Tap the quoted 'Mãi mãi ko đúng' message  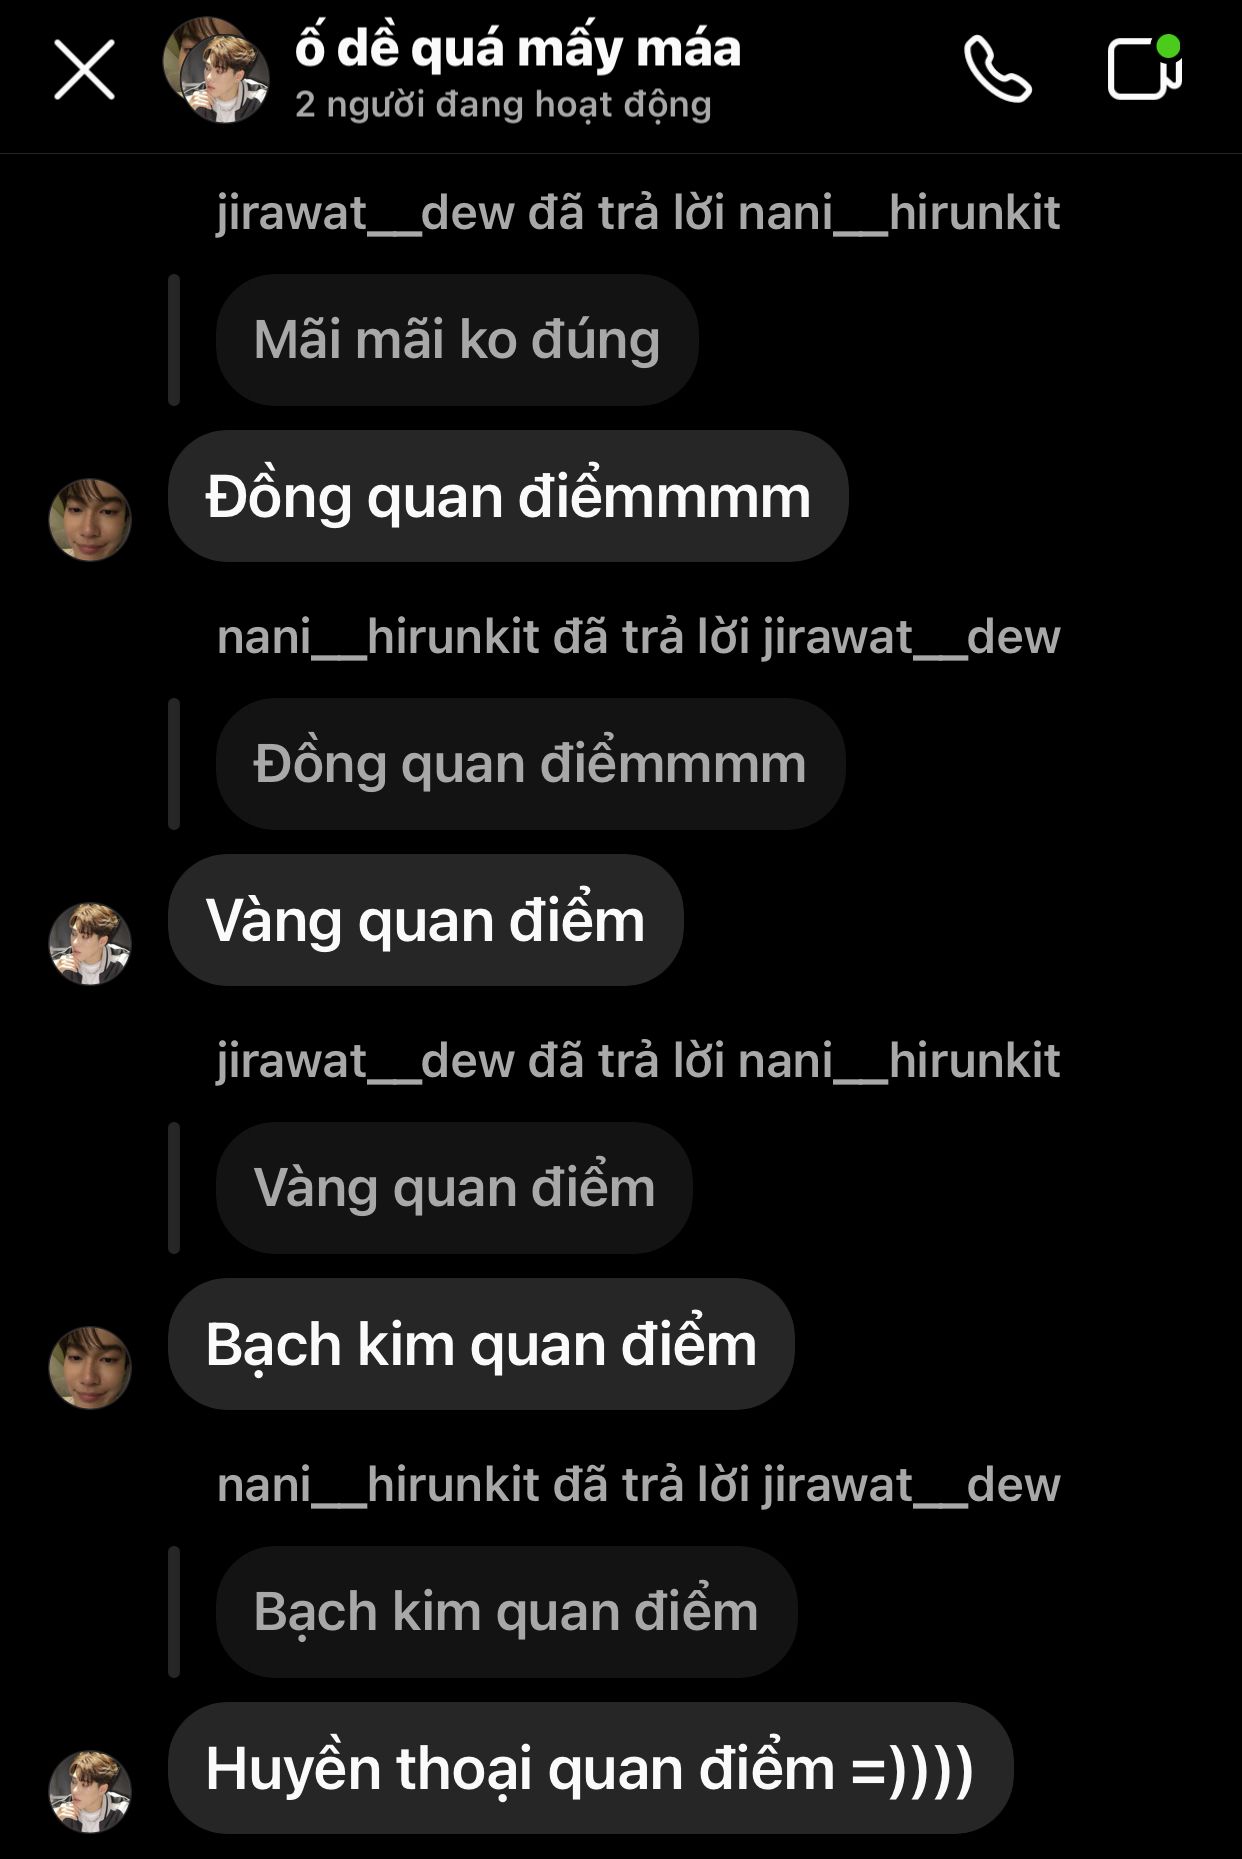coord(457,340)
